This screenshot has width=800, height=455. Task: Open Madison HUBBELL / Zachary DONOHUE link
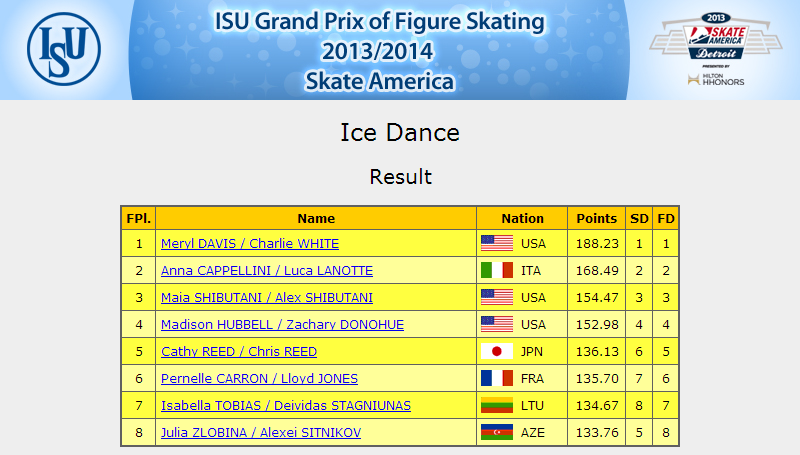(x=282, y=325)
